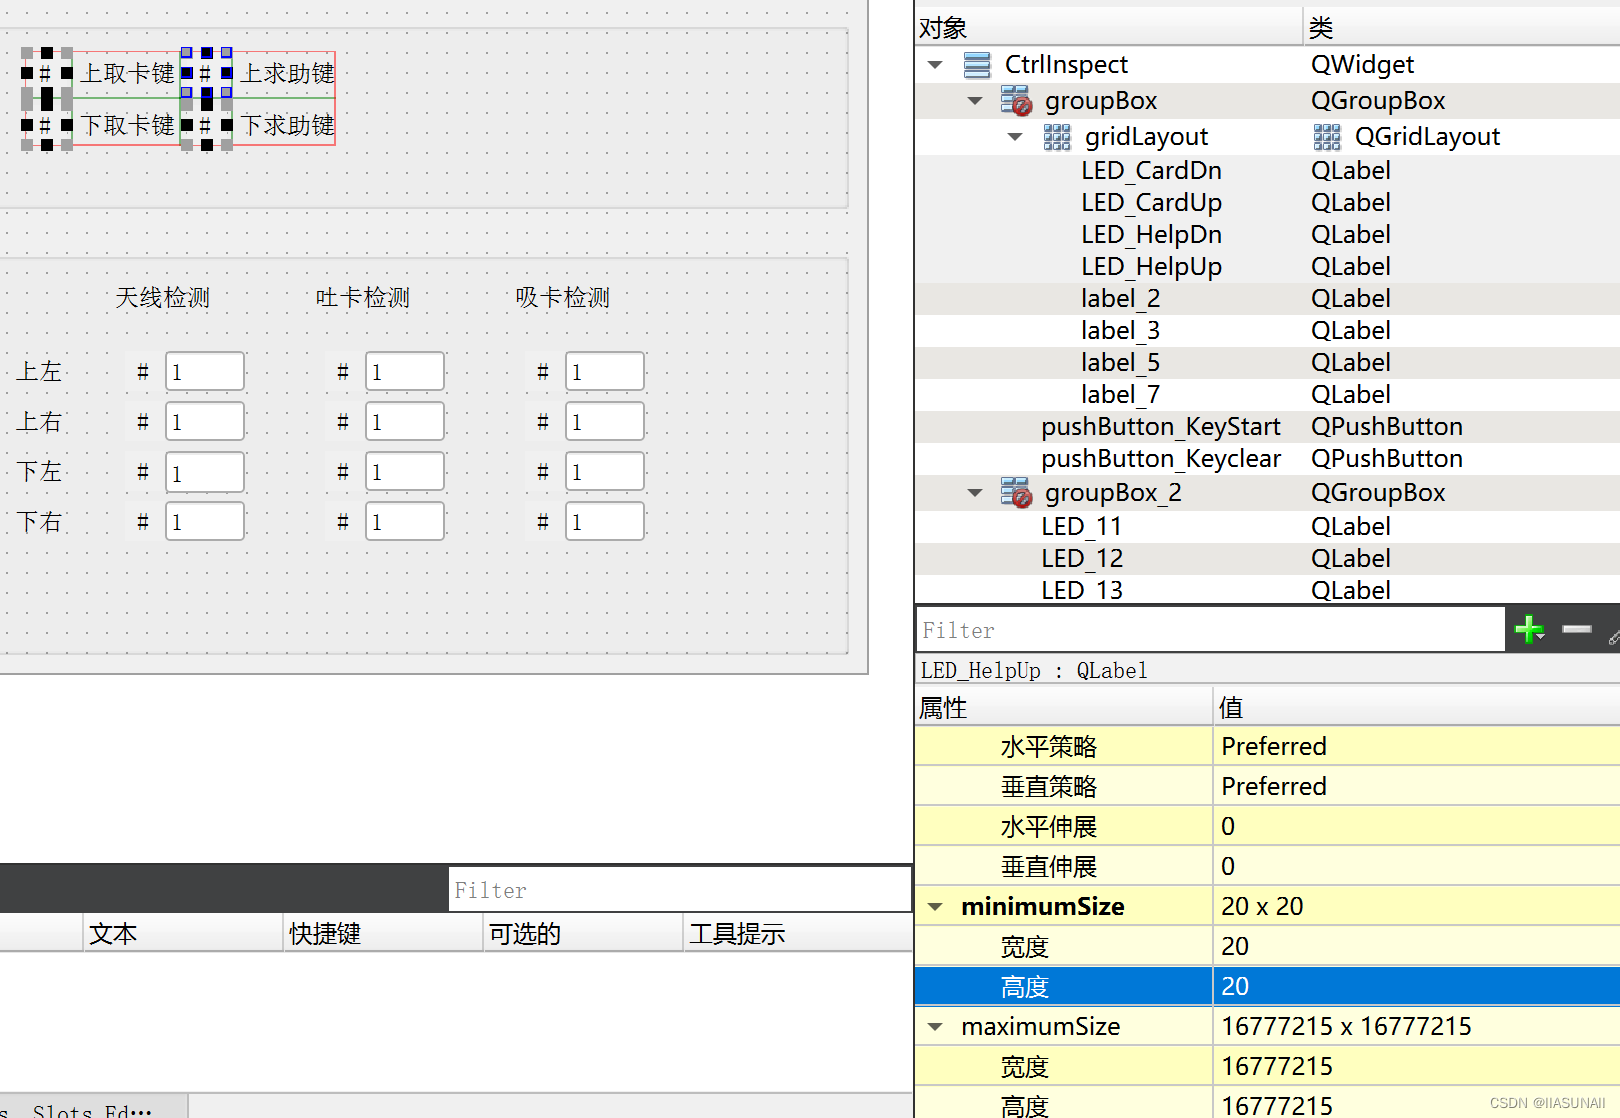Select label_3 in object tree

pyautogui.click(x=1120, y=331)
